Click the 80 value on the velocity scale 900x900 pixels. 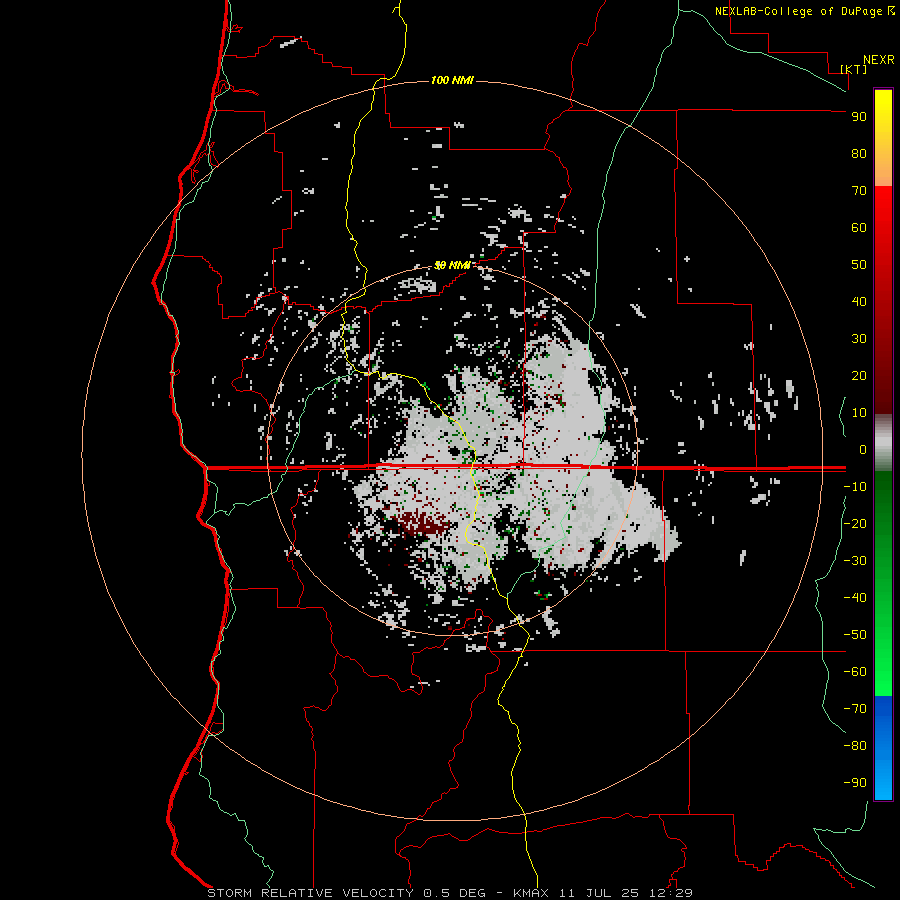point(859,153)
